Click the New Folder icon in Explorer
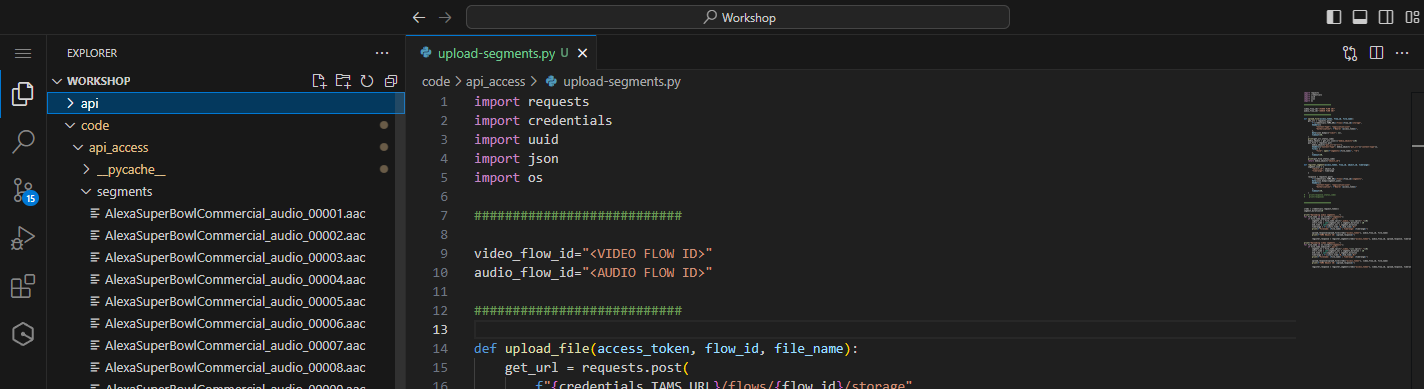1424x389 pixels. tap(343, 81)
